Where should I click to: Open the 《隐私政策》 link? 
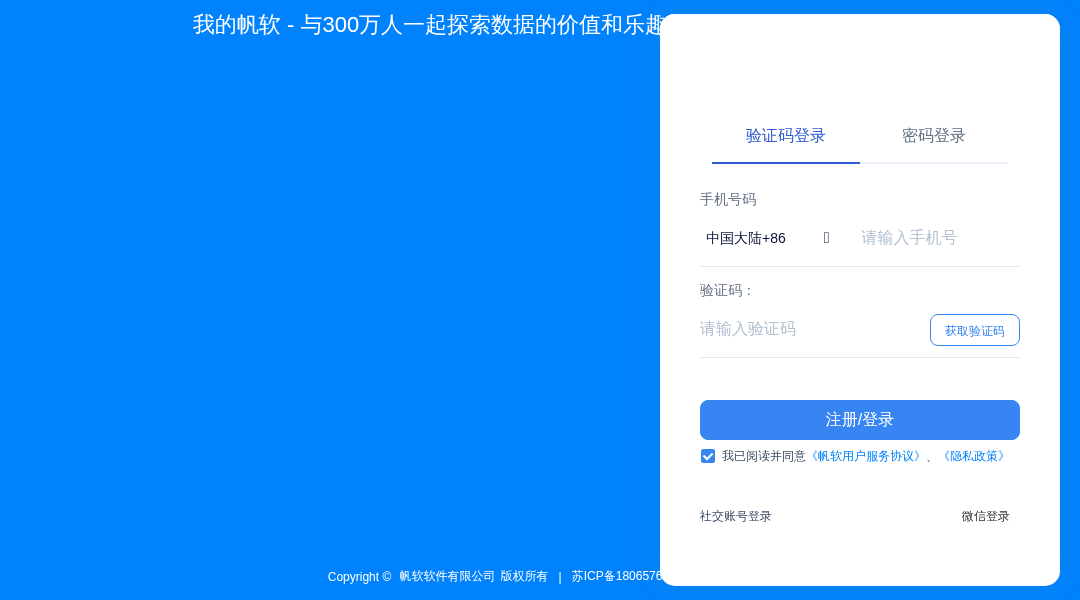[973, 456]
